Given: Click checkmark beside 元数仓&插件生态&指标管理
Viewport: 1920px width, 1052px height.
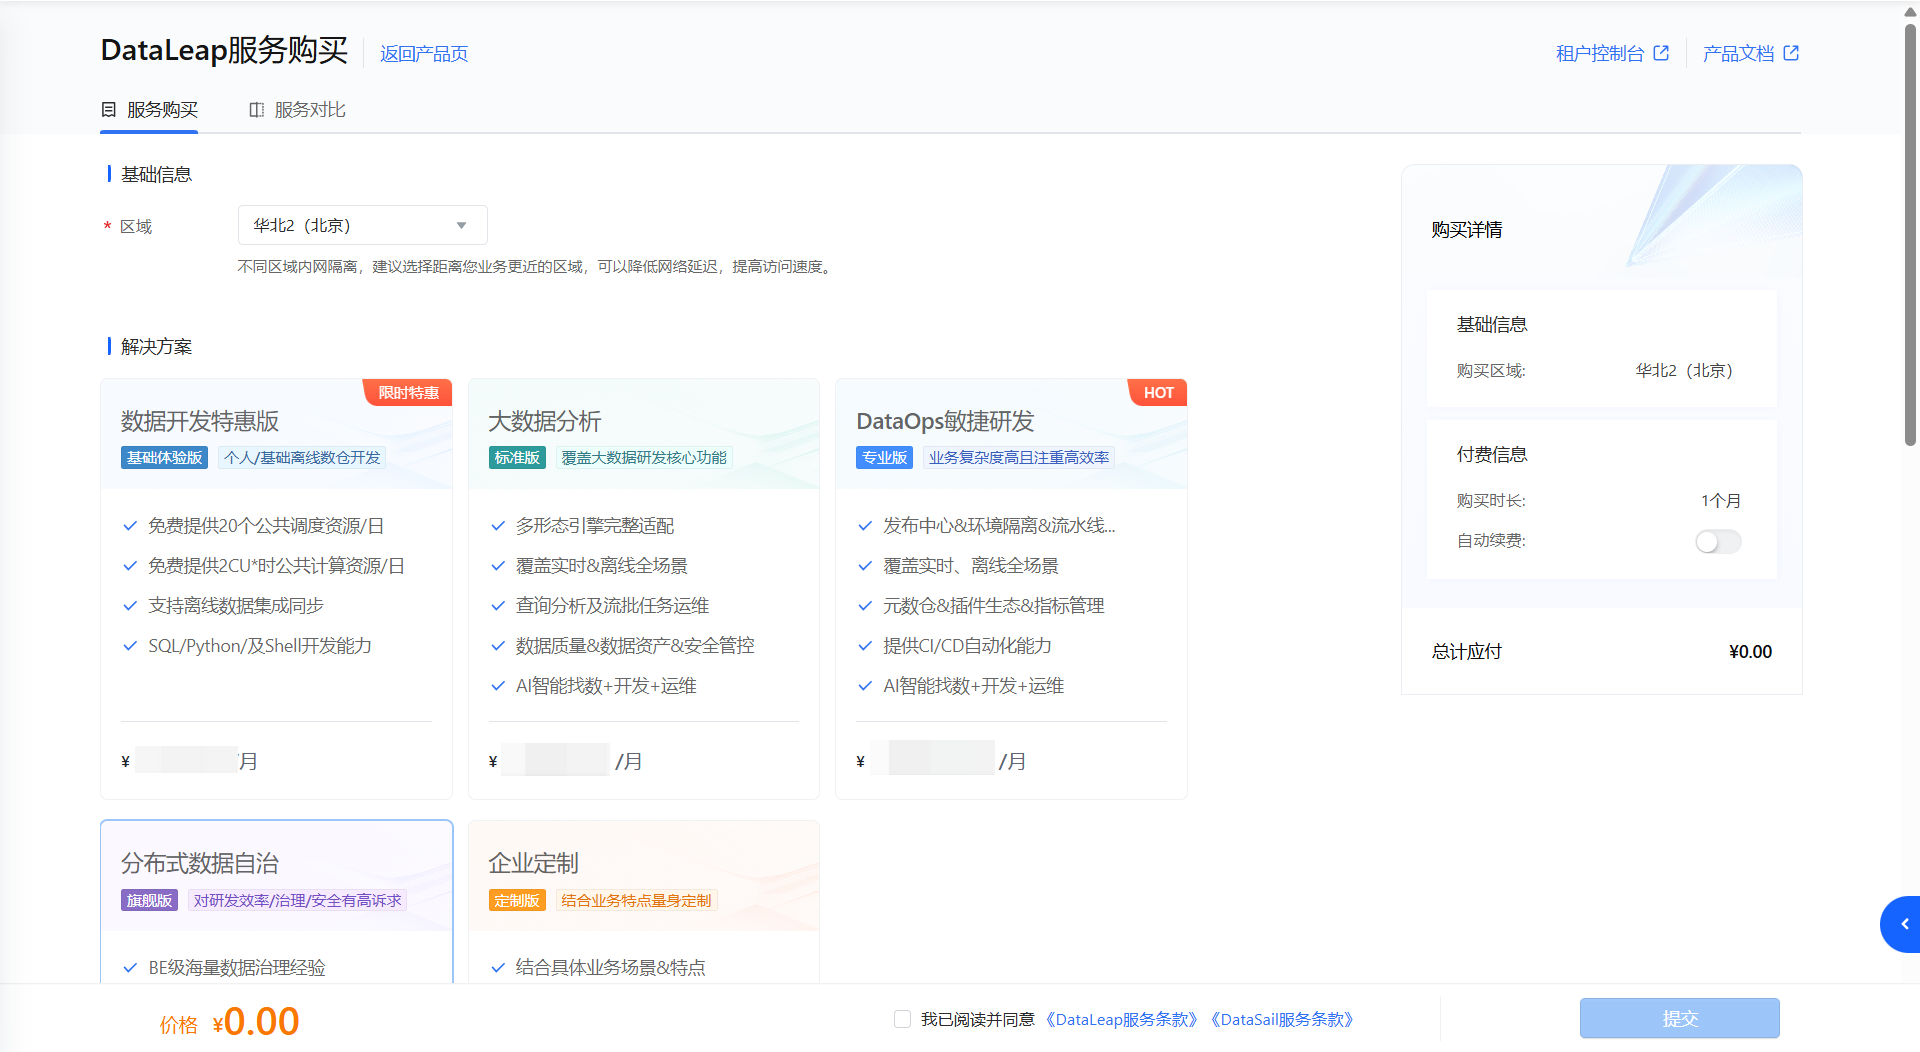Looking at the screenshot, I should coord(865,606).
